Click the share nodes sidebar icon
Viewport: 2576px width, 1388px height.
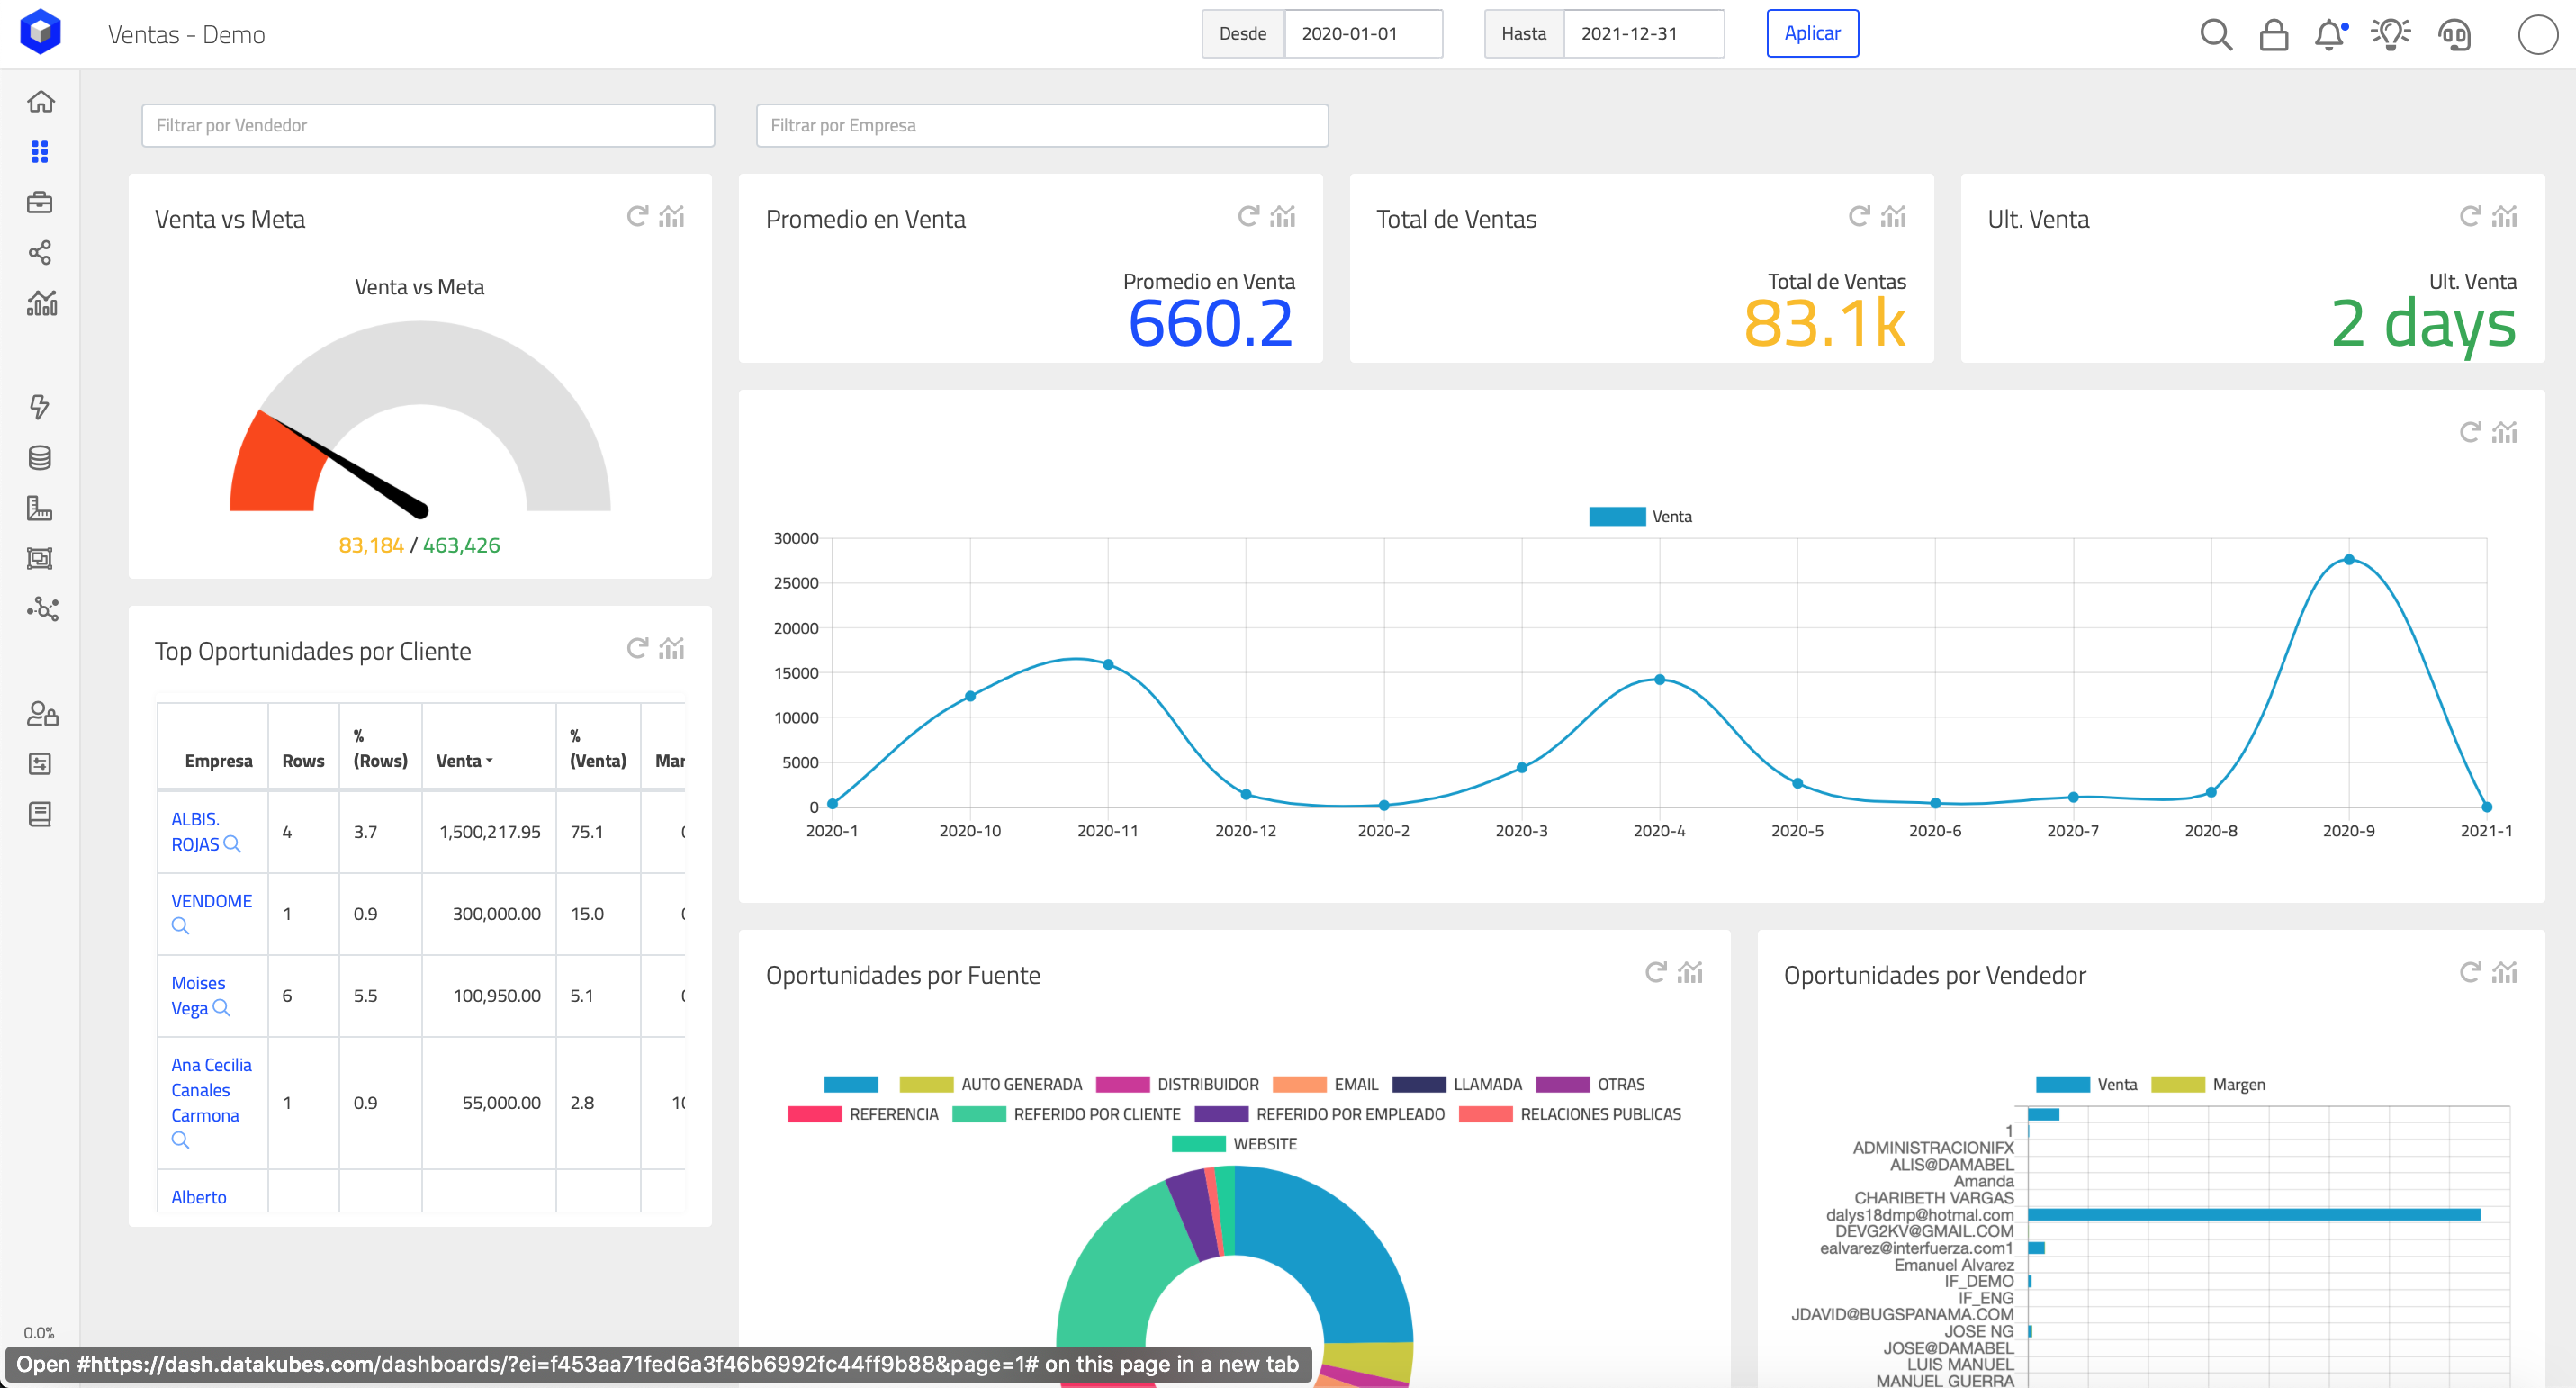pyautogui.click(x=40, y=252)
